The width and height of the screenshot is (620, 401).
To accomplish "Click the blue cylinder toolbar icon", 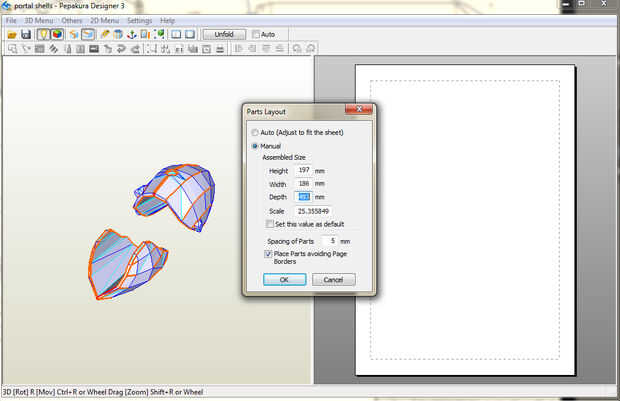I will (118, 35).
